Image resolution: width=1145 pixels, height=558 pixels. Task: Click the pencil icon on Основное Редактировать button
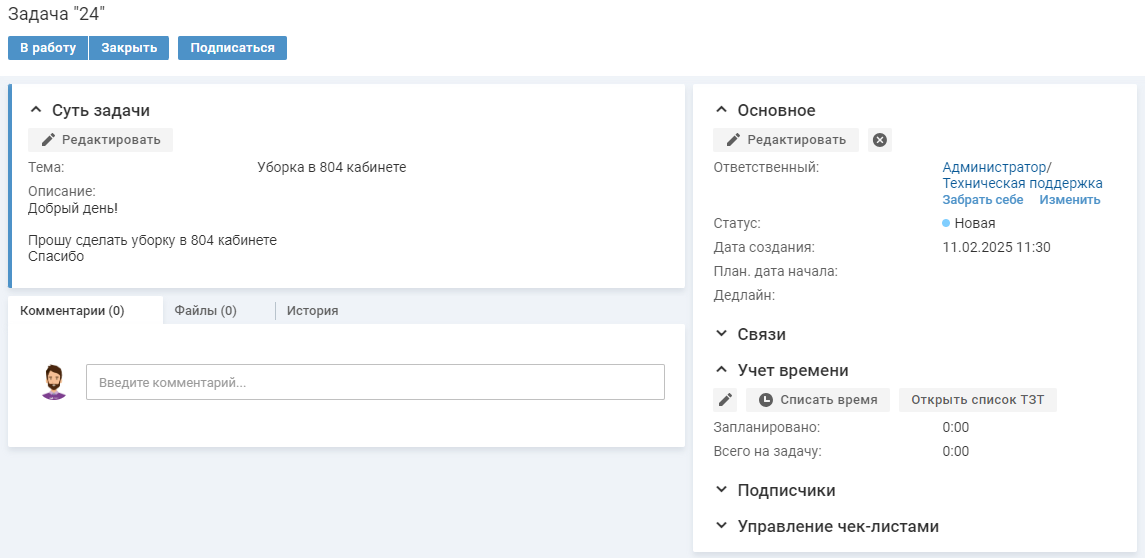[734, 140]
